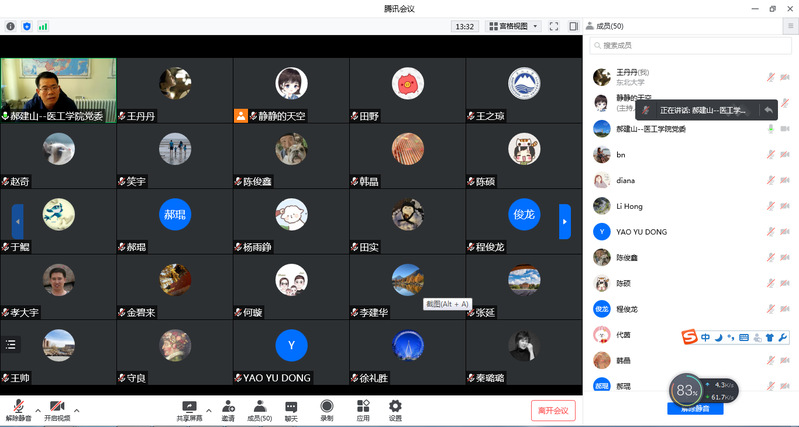The image size is (799, 427).
Task: Click the red 离开会议 button
Action: (552, 410)
